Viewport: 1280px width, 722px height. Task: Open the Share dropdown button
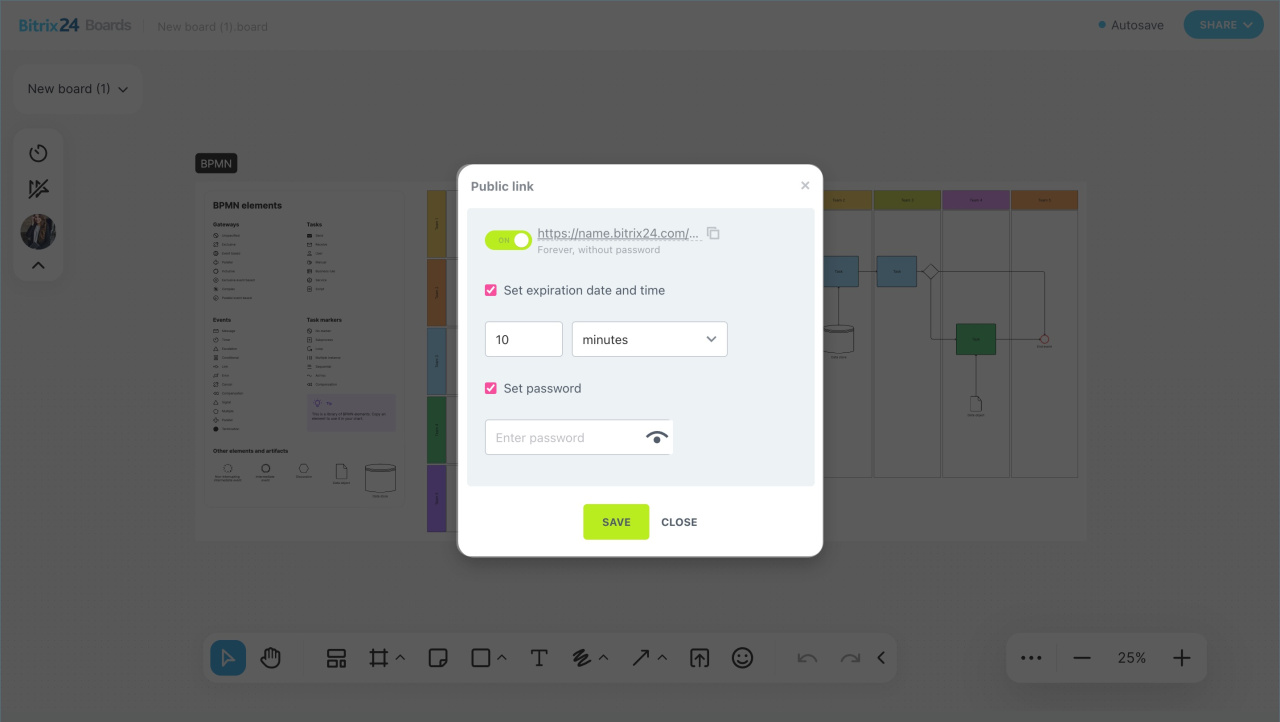1223,25
